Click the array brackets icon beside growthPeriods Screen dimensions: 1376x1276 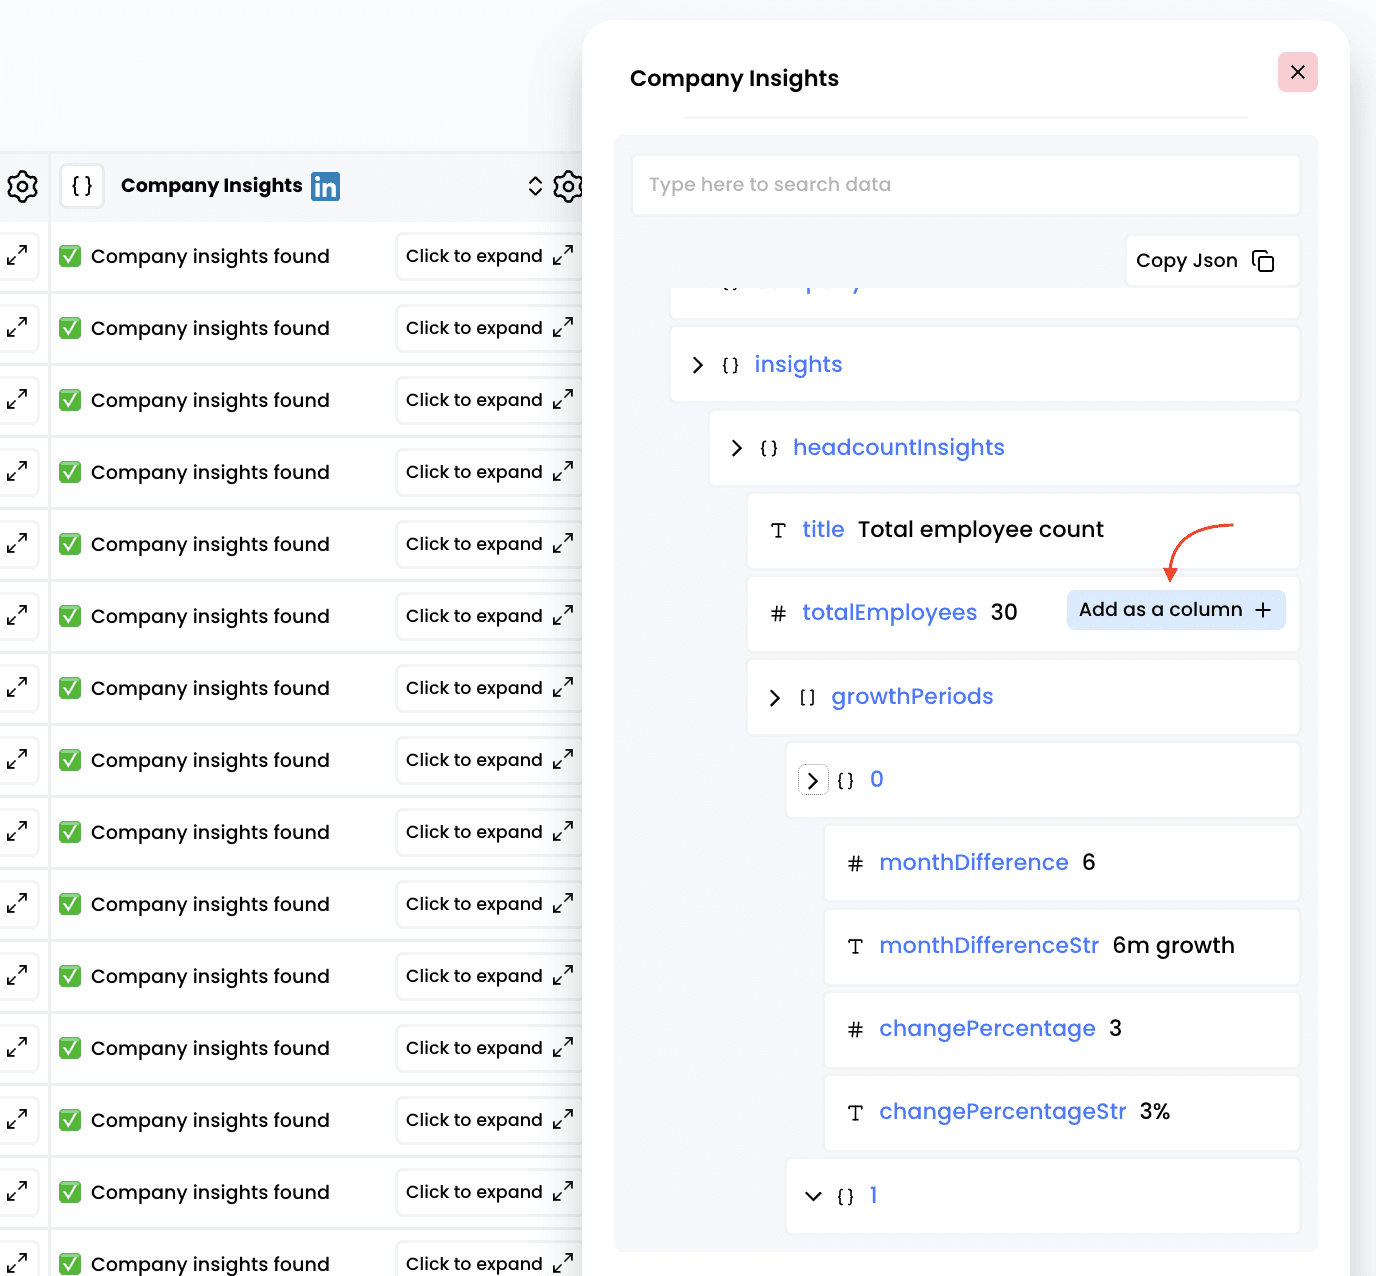coord(807,698)
